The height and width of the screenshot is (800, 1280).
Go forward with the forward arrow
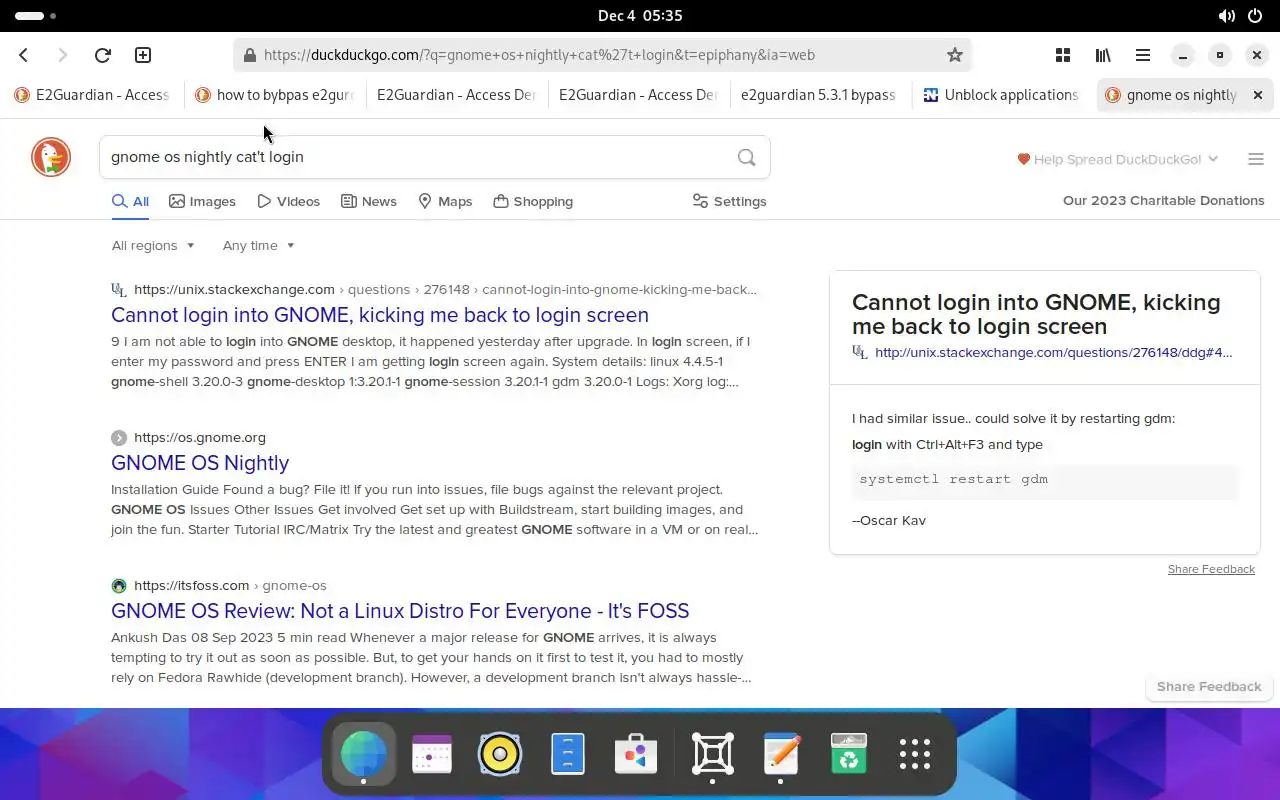(62, 55)
